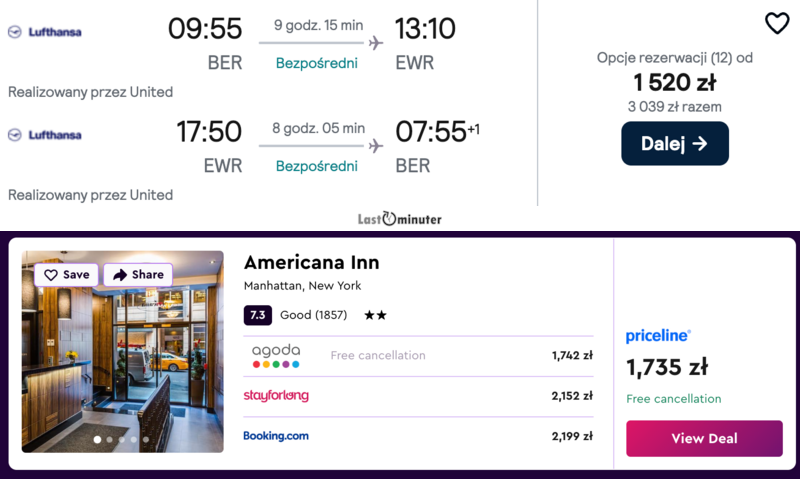800x479 pixels.
Task: Save Americana Inn with the heart Save button
Action: point(66,274)
